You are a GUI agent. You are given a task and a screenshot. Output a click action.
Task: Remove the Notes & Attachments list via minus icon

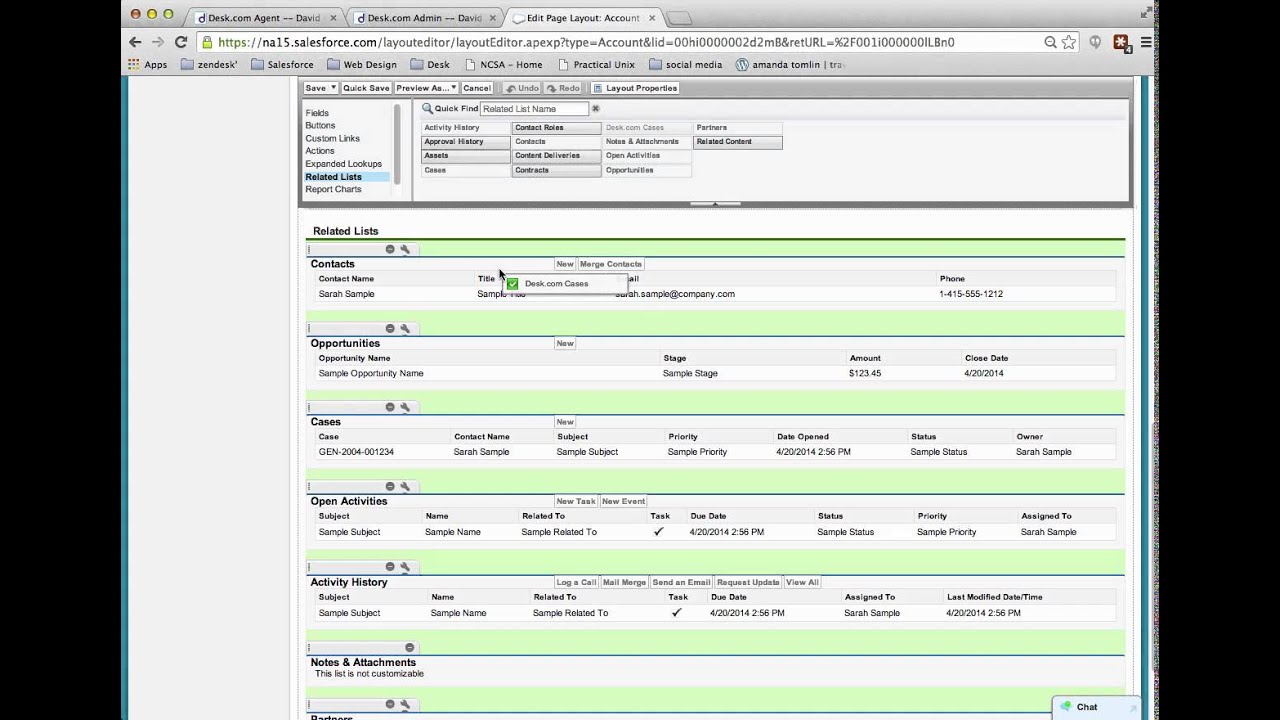tap(409, 647)
